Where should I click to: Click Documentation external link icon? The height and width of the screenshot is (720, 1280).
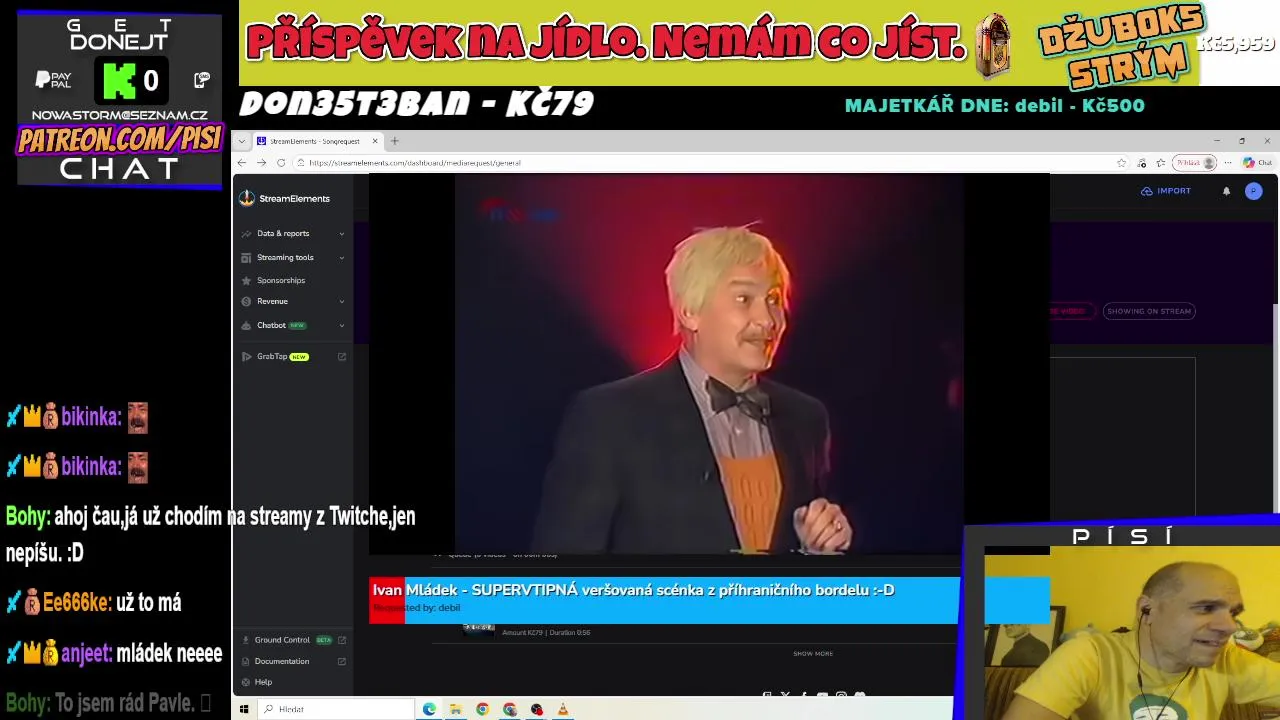click(341, 661)
